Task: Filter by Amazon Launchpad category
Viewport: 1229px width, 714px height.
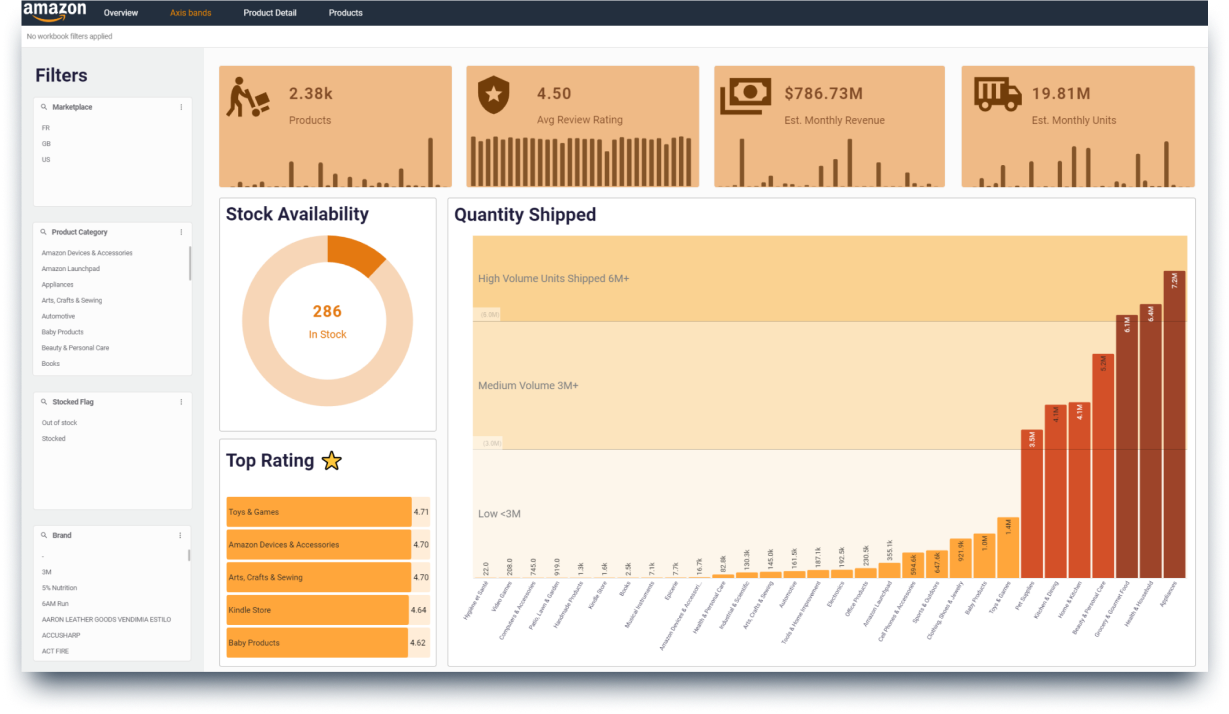Action: 71,269
